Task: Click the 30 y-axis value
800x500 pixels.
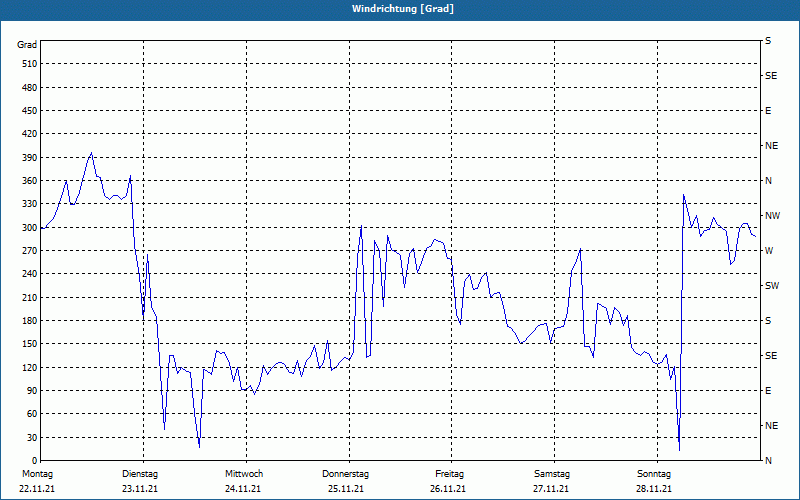Action: 32,437
